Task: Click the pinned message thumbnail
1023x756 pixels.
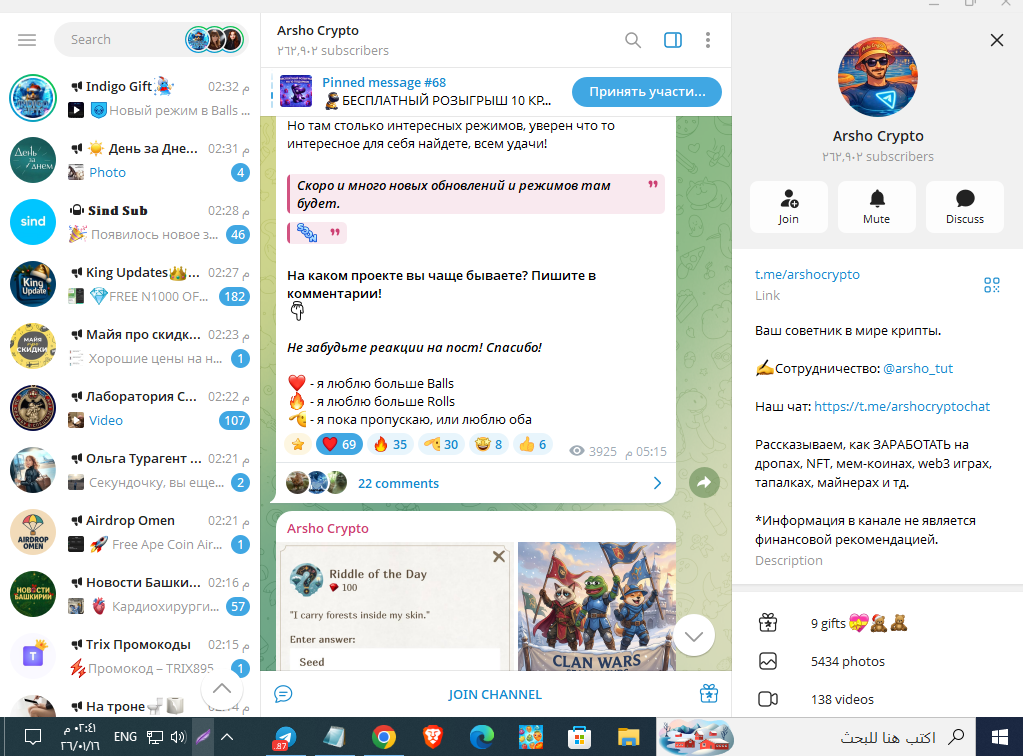Action: coord(296,91)
